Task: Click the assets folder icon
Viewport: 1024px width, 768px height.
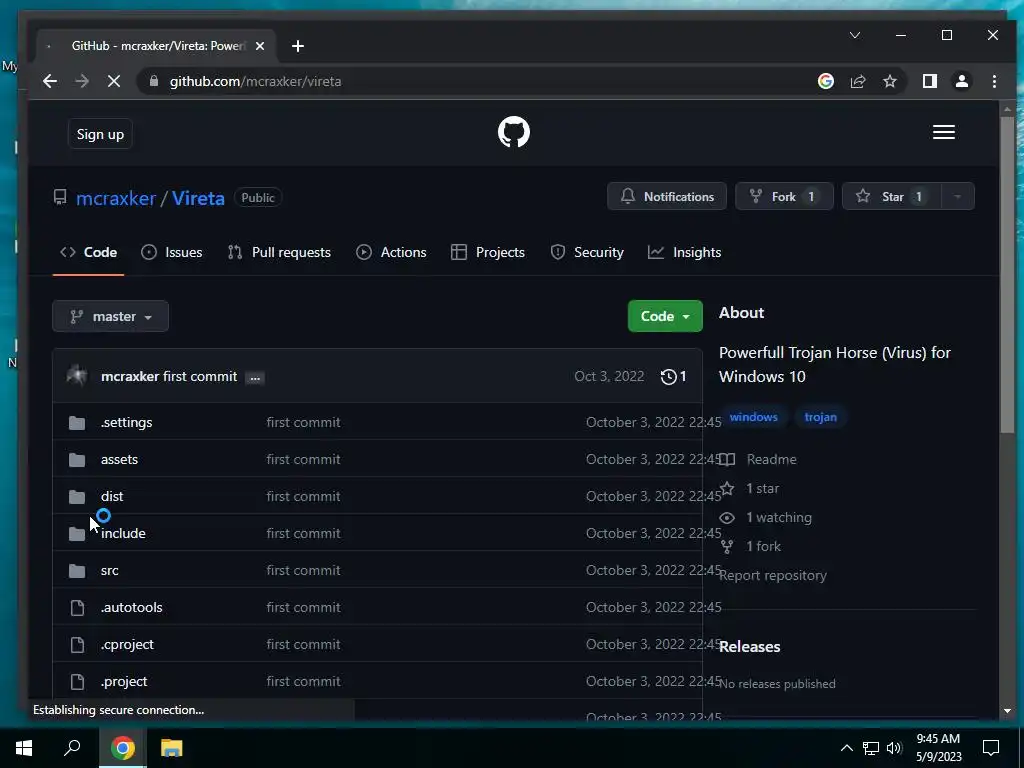Action: (77, 460)
